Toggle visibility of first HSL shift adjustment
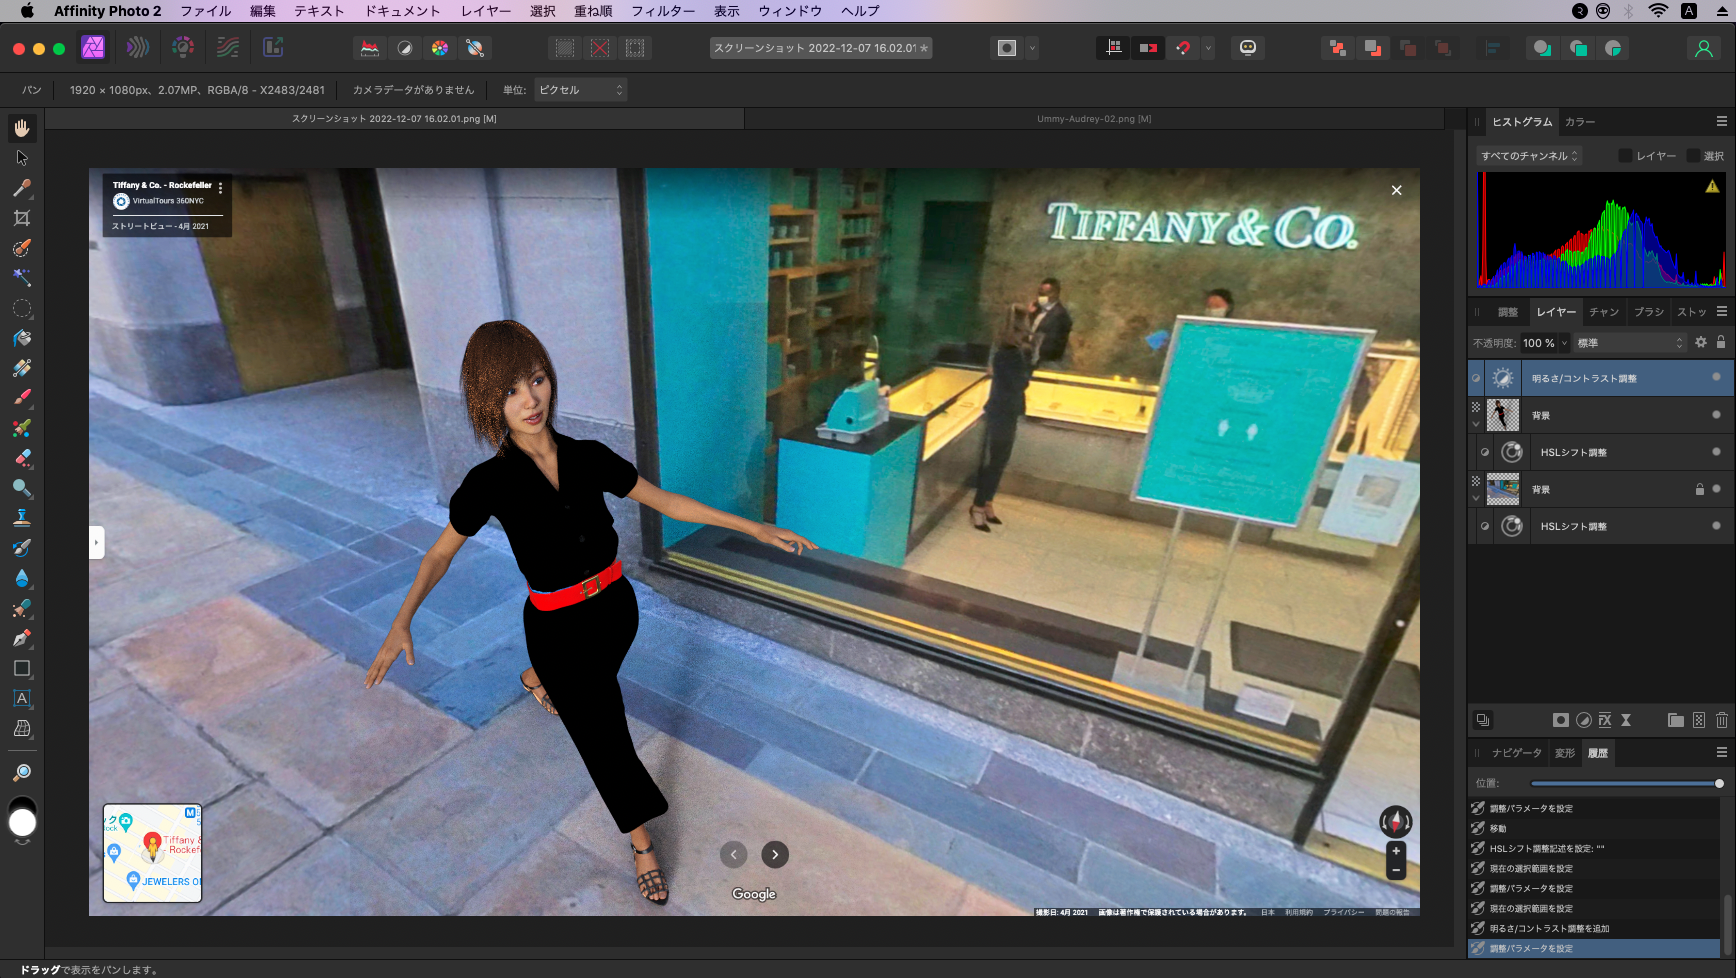This screenshot has height=978, width=1736. (x=1716, y=452)
